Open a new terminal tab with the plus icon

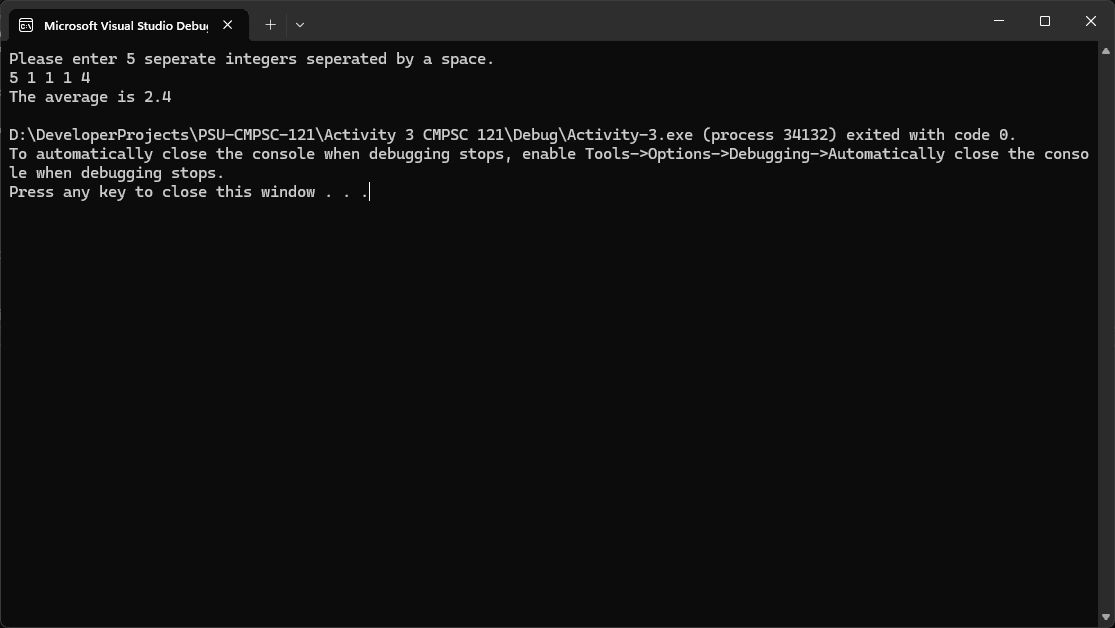[269, 24]
